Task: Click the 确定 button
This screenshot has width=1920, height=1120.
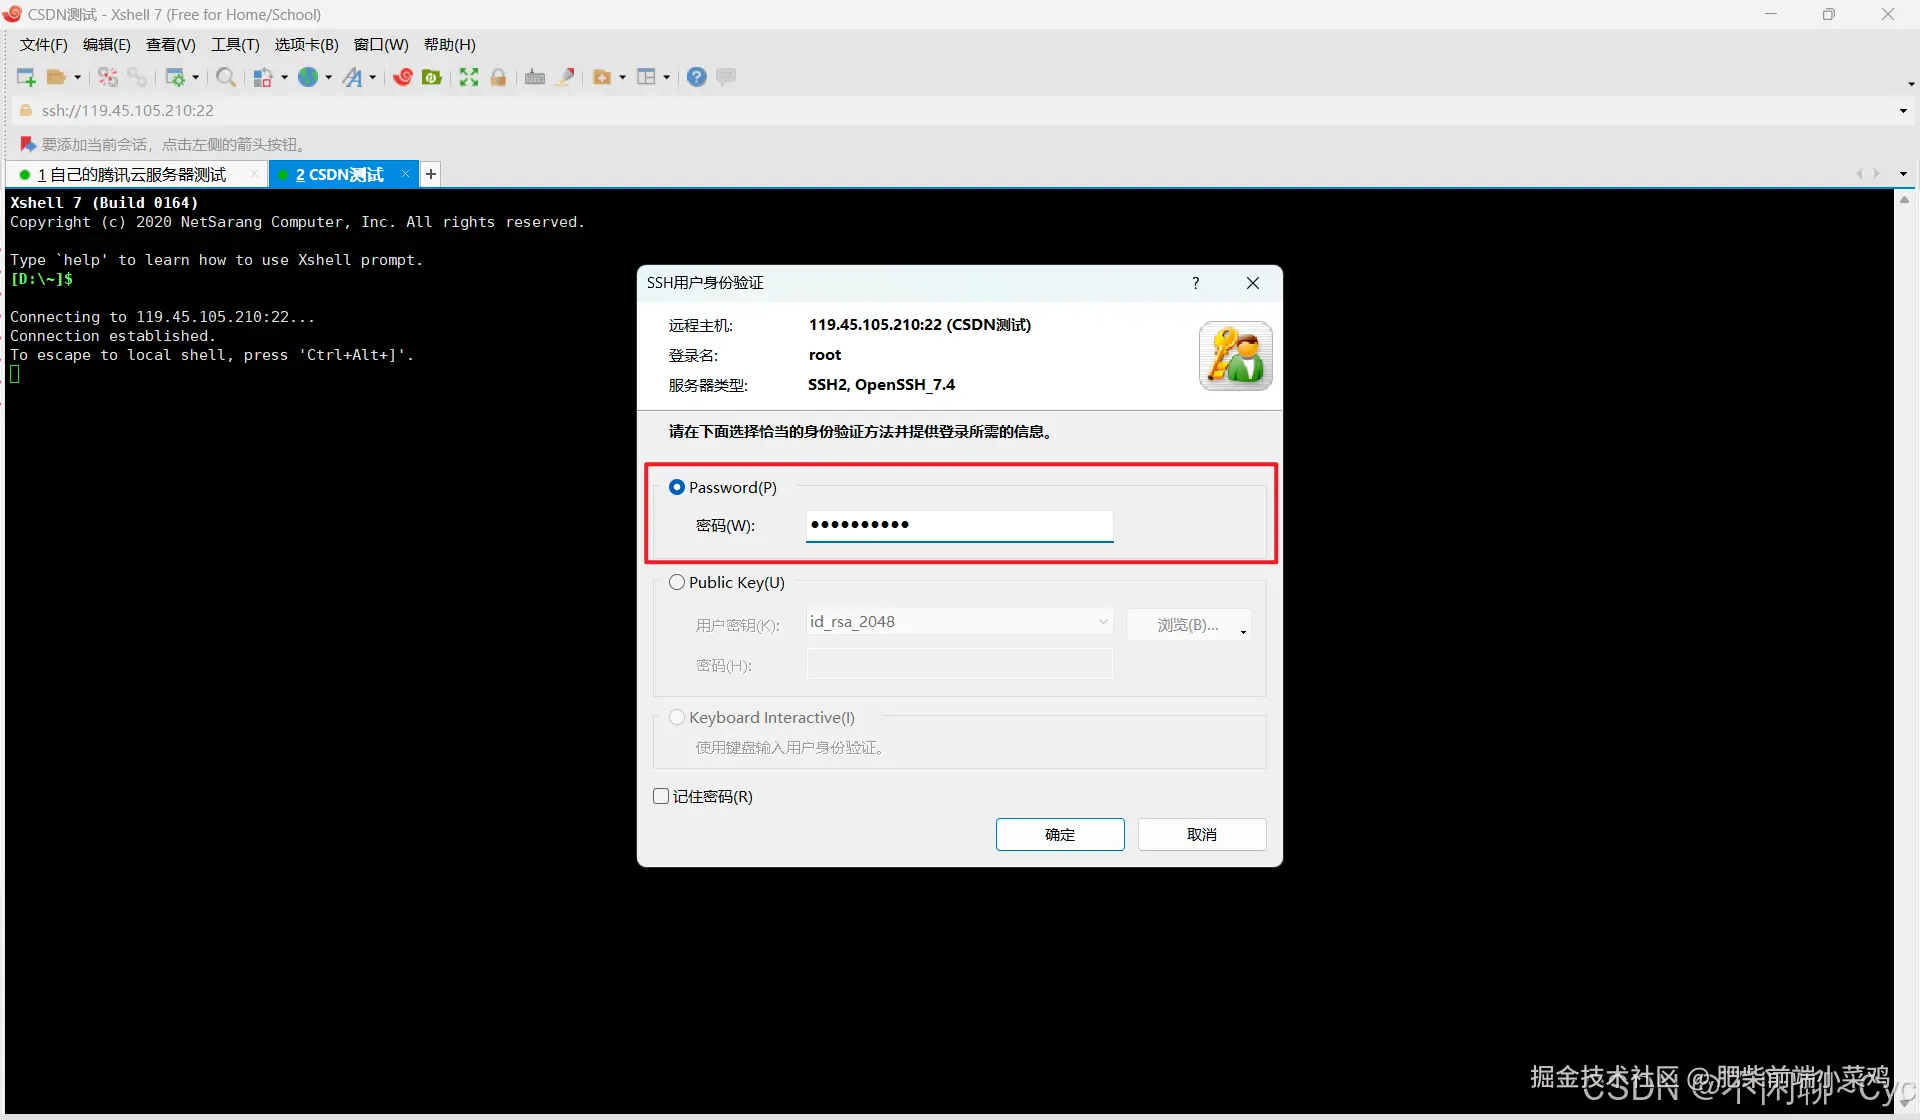Action: pyautogui.click(x=1059, y=834)
